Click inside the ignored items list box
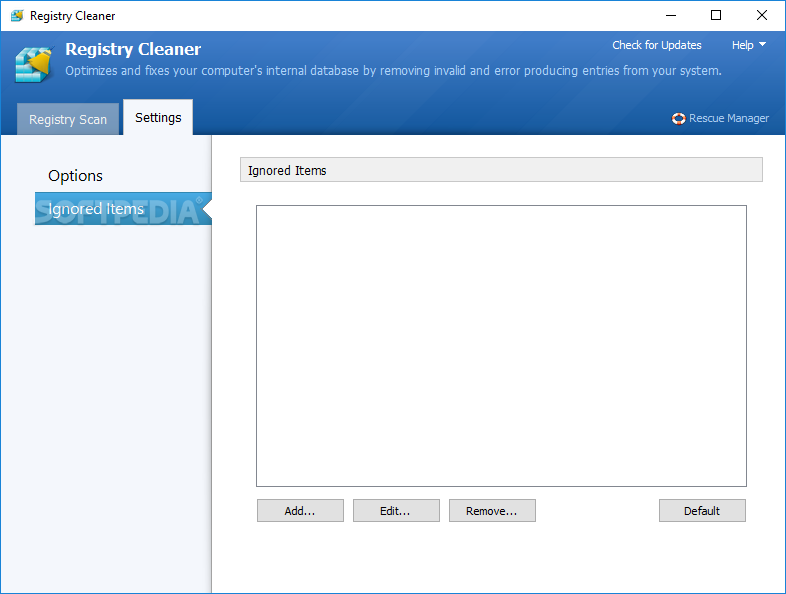 [x=501, y=346]
